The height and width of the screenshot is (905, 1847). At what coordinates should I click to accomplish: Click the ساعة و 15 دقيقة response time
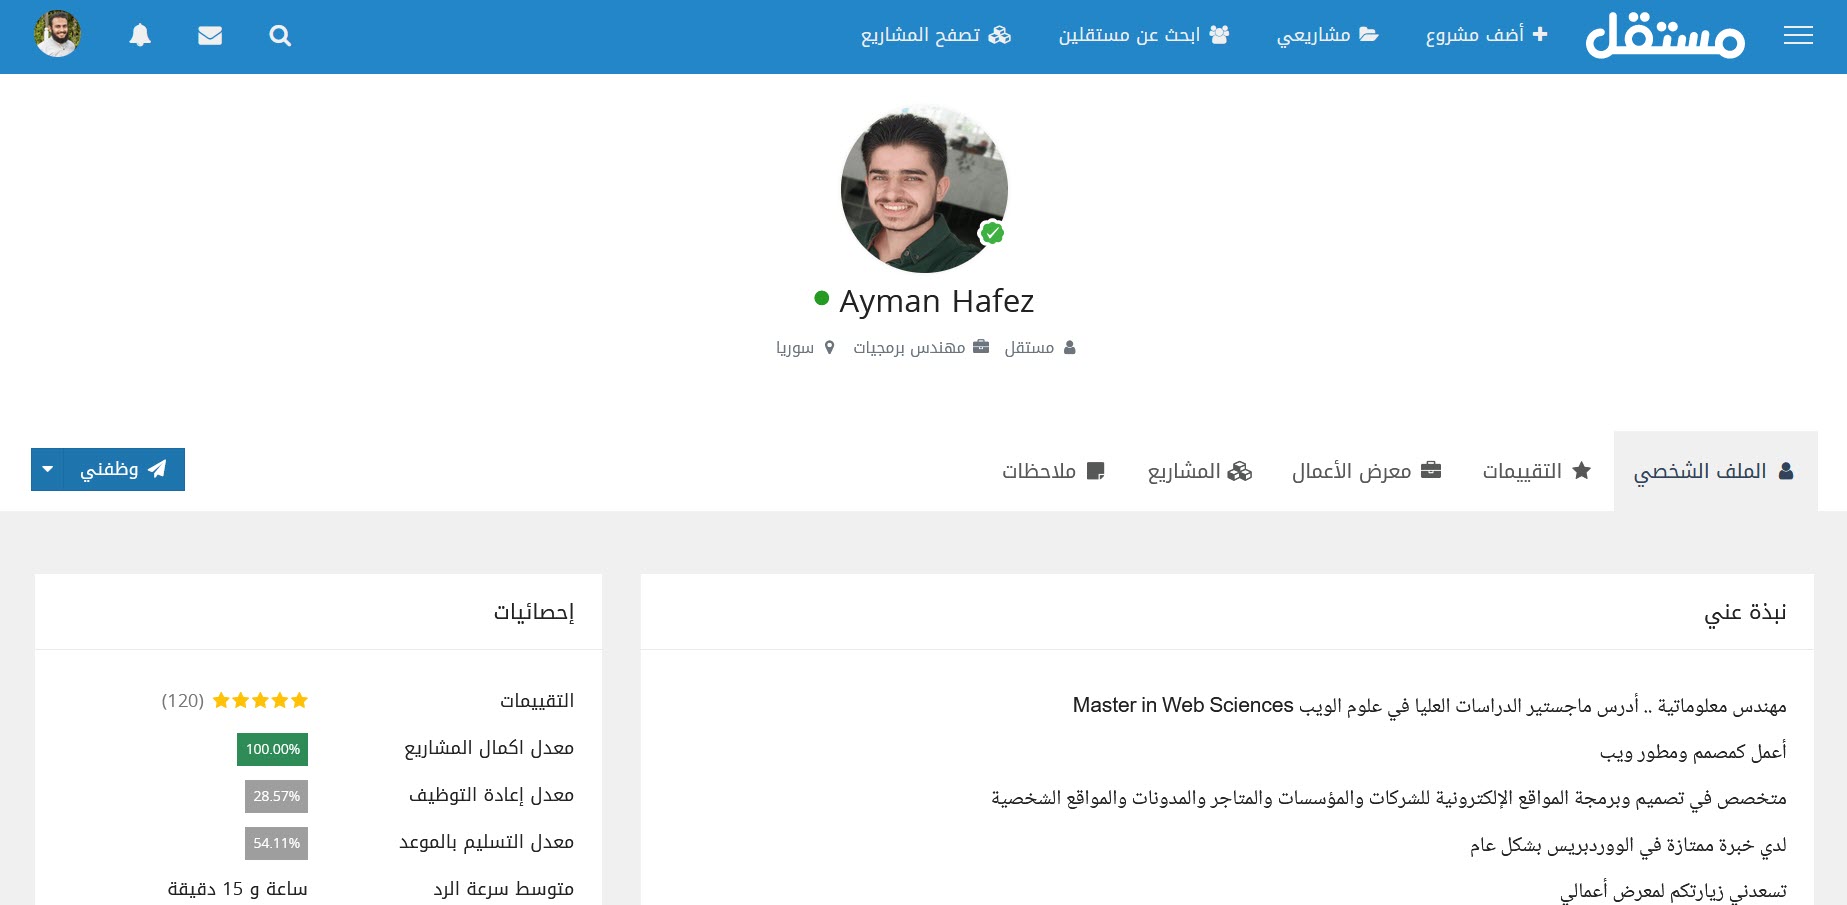(x=238, y=889)
